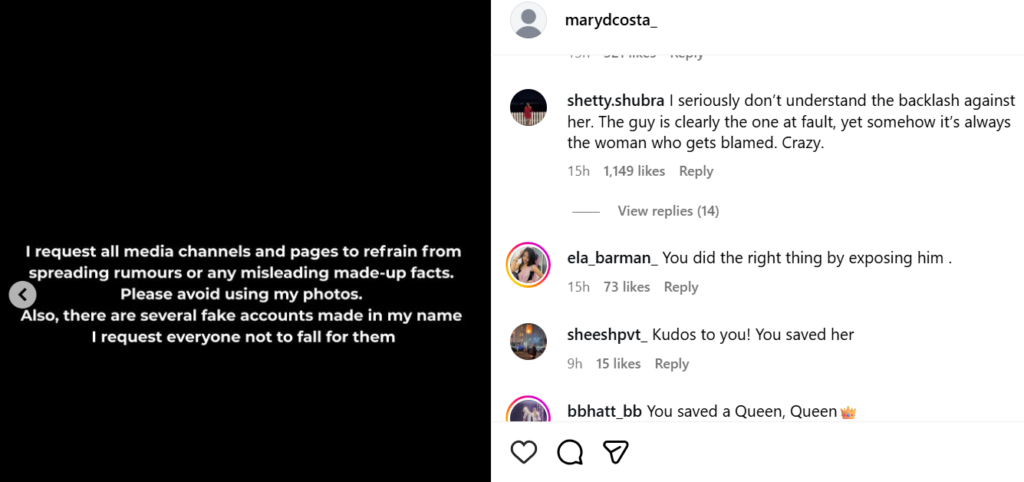This screenshot has width=1024, height=482.
Task: Reply to shetty.shubra's comment
Action: coord(696,171)
